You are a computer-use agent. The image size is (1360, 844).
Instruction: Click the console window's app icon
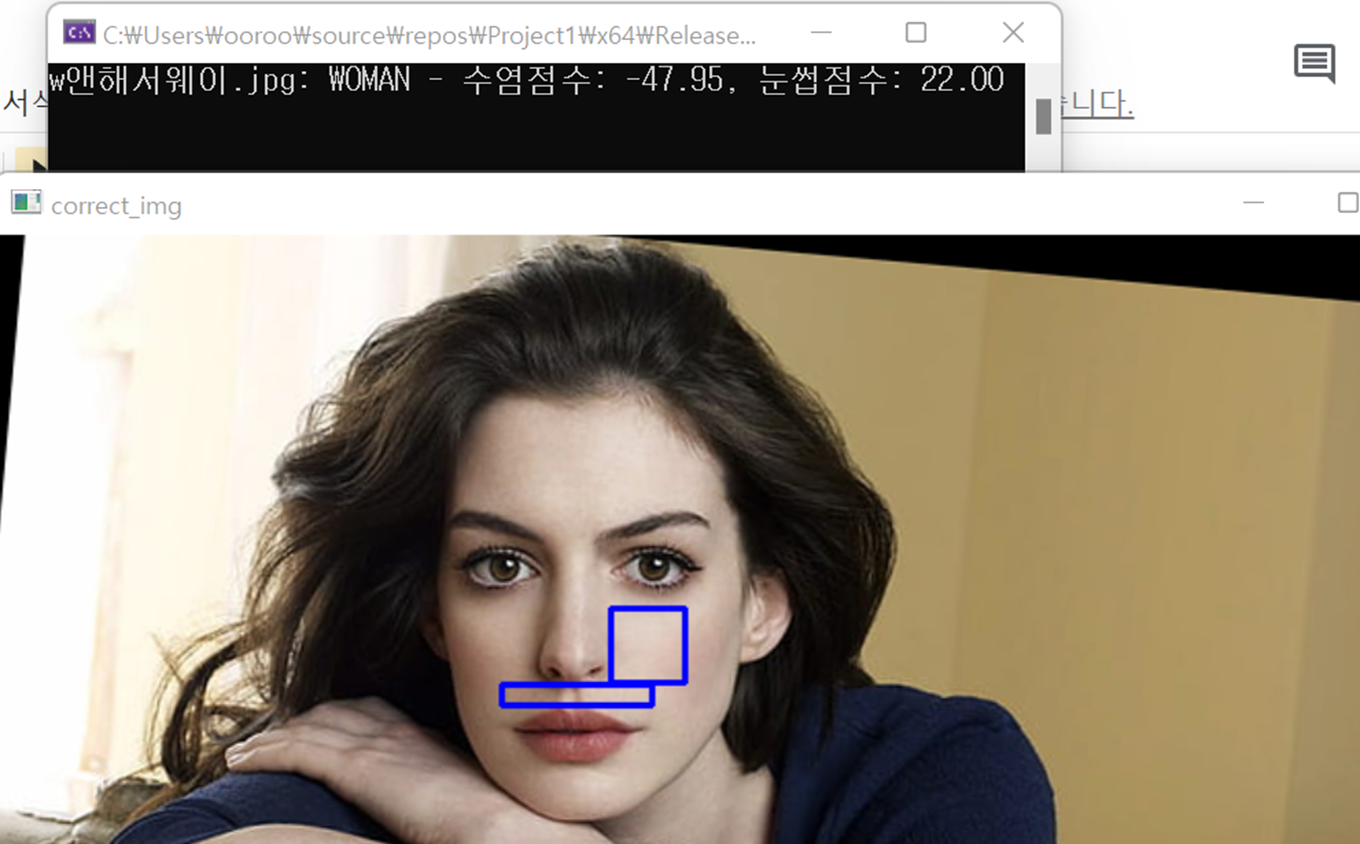pos(79,33)
